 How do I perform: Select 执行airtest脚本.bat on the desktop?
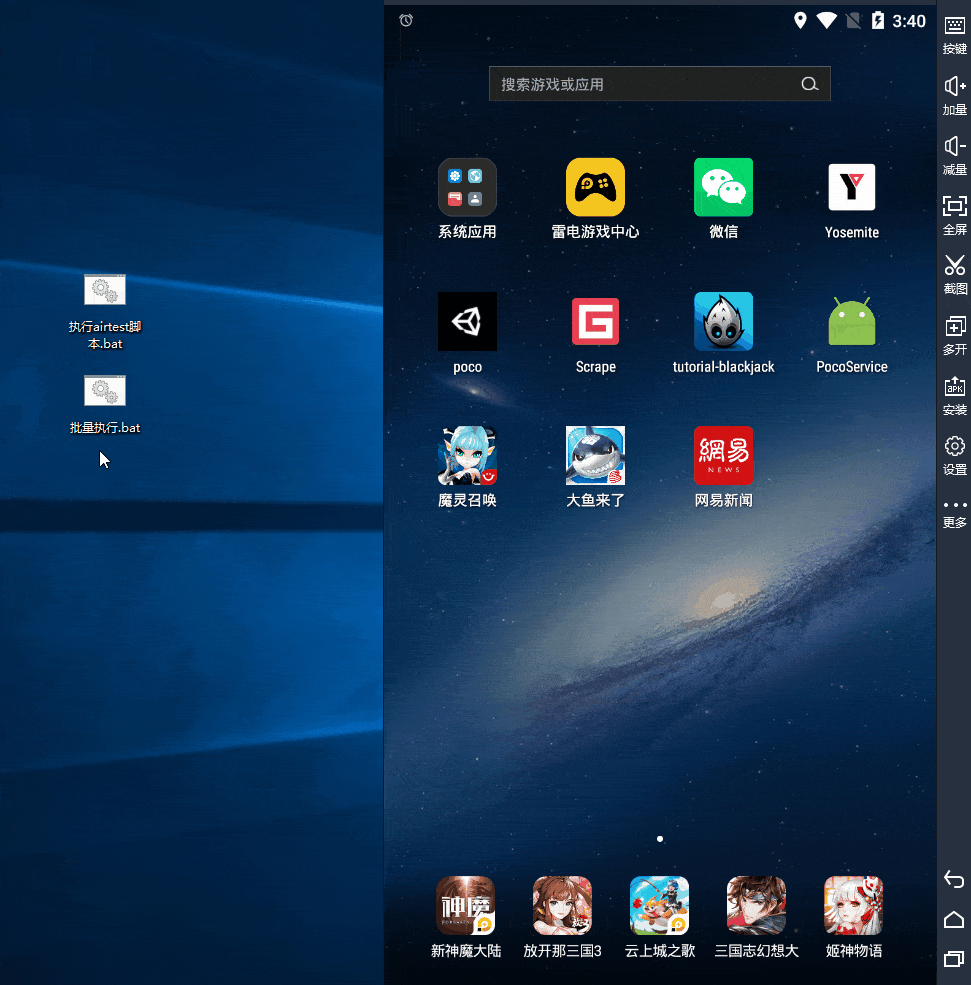tap(105, 312)
